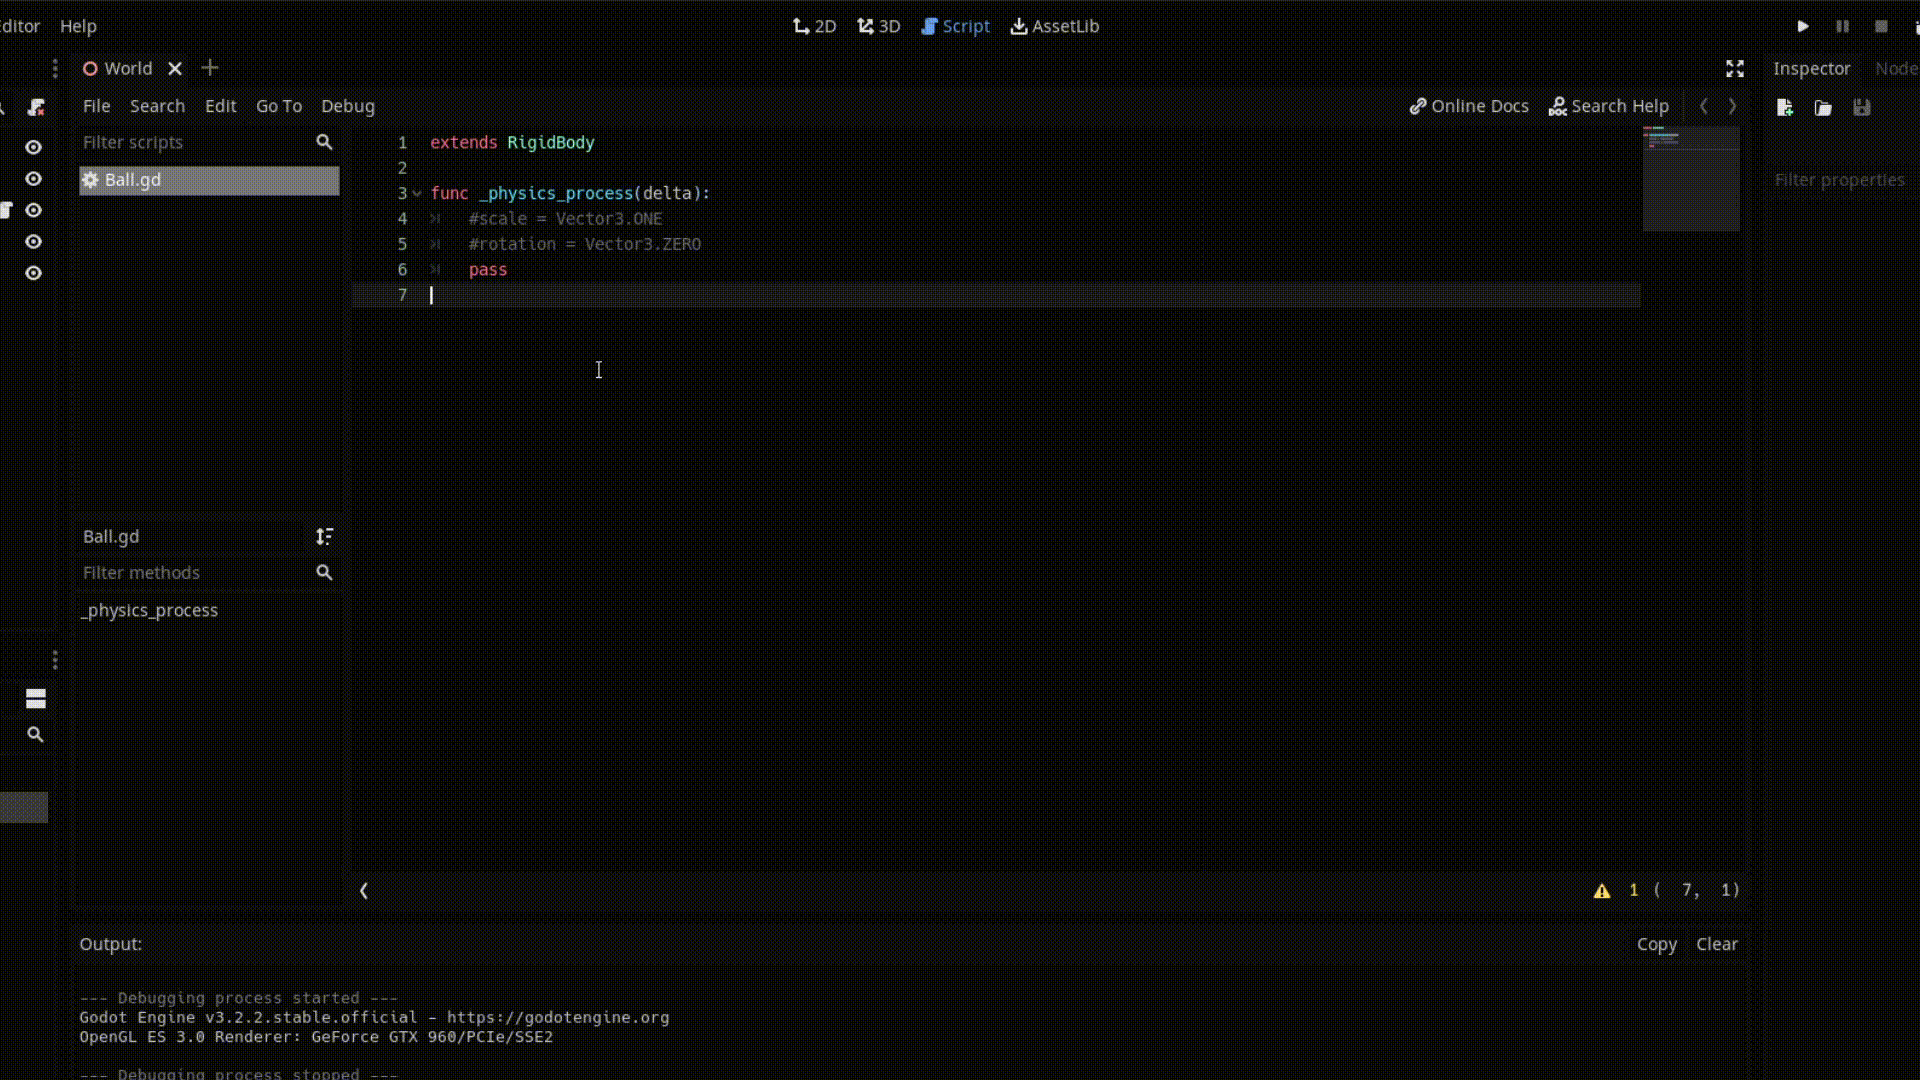
Task: Click the code minimap
Action: coord(1691,178)
